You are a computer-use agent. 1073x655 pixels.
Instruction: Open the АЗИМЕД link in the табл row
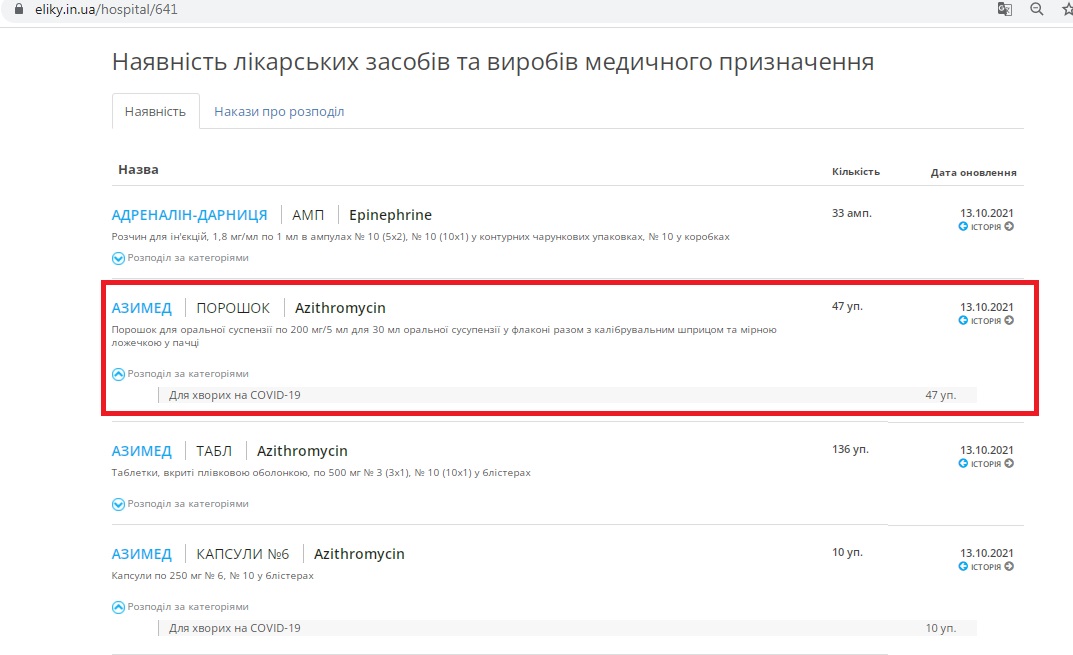[142, 451]
